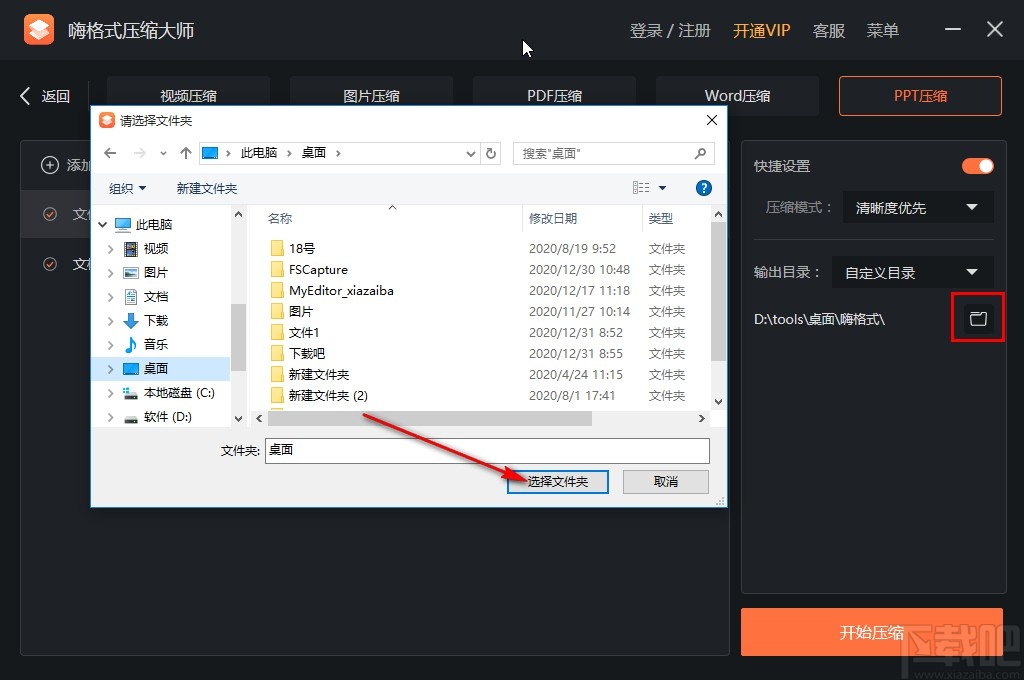Click the search magnifier icon
The width and height of the screenshot is (1024, 680).
coord(700,154)
